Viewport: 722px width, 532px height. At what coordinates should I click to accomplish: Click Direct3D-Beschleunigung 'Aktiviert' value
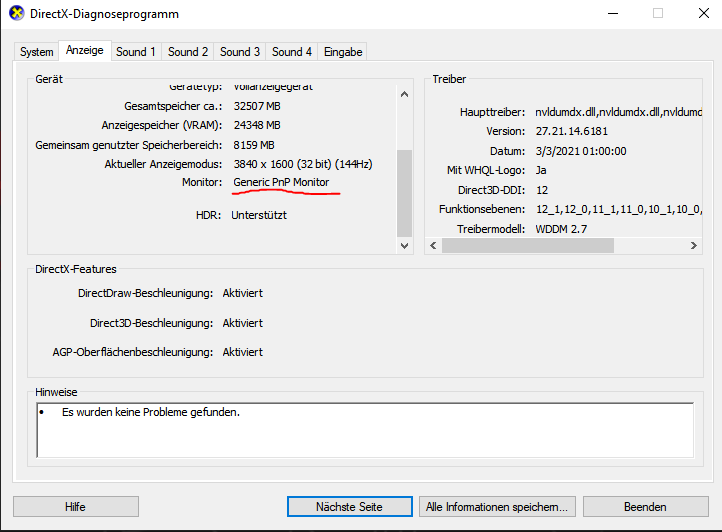point(243,323)
